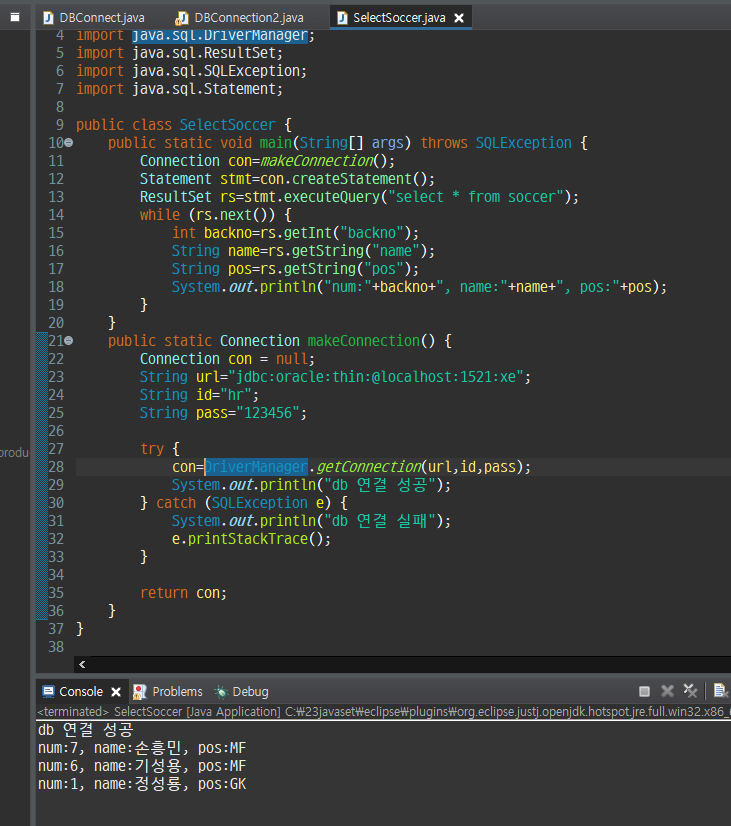Click 'rs.getString("pos")' on line 17
The image size is (731, 826).
point(335,269)
